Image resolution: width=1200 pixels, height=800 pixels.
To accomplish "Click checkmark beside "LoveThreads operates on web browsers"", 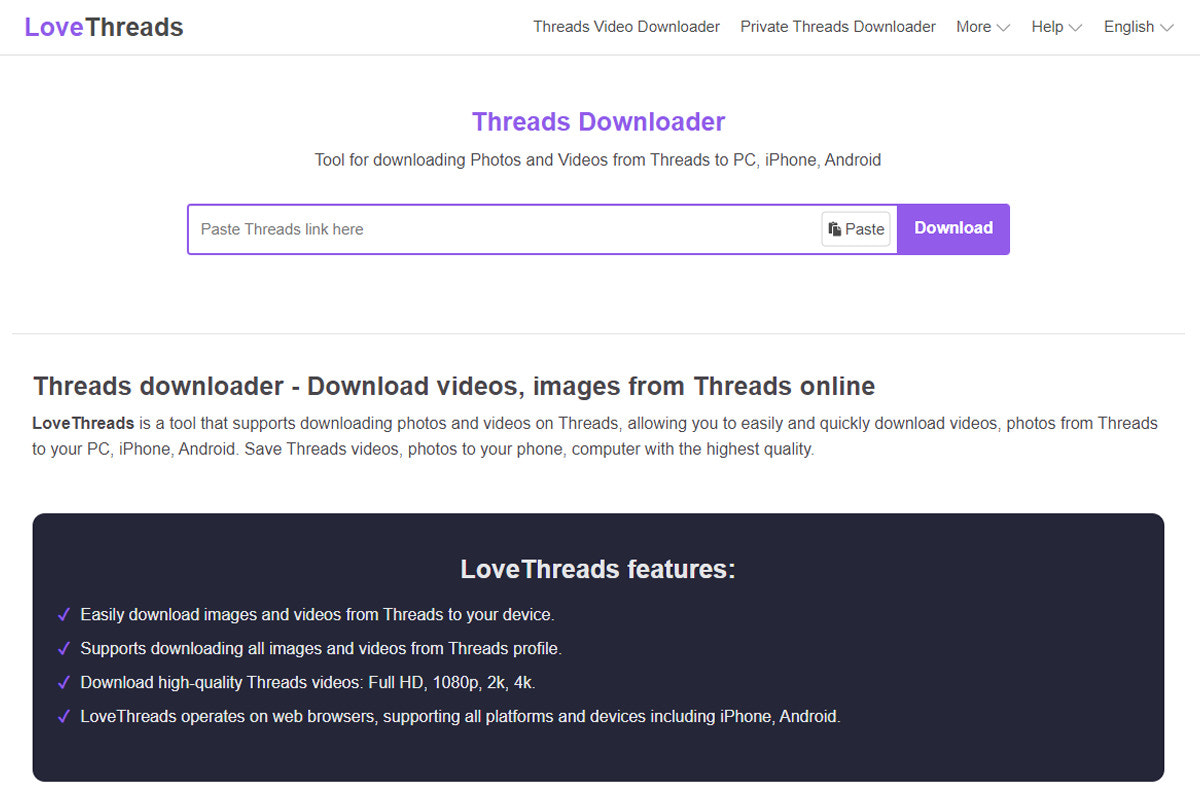I will (64, 716).
